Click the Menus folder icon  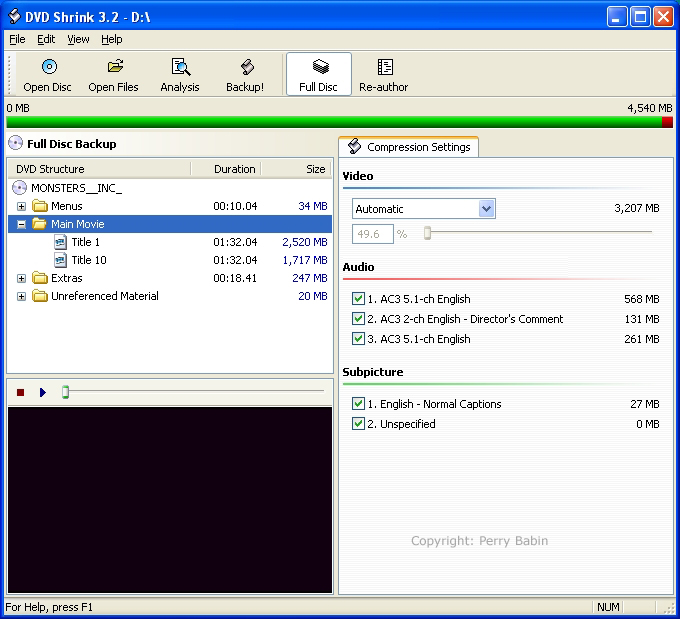(x=40, y=206)
